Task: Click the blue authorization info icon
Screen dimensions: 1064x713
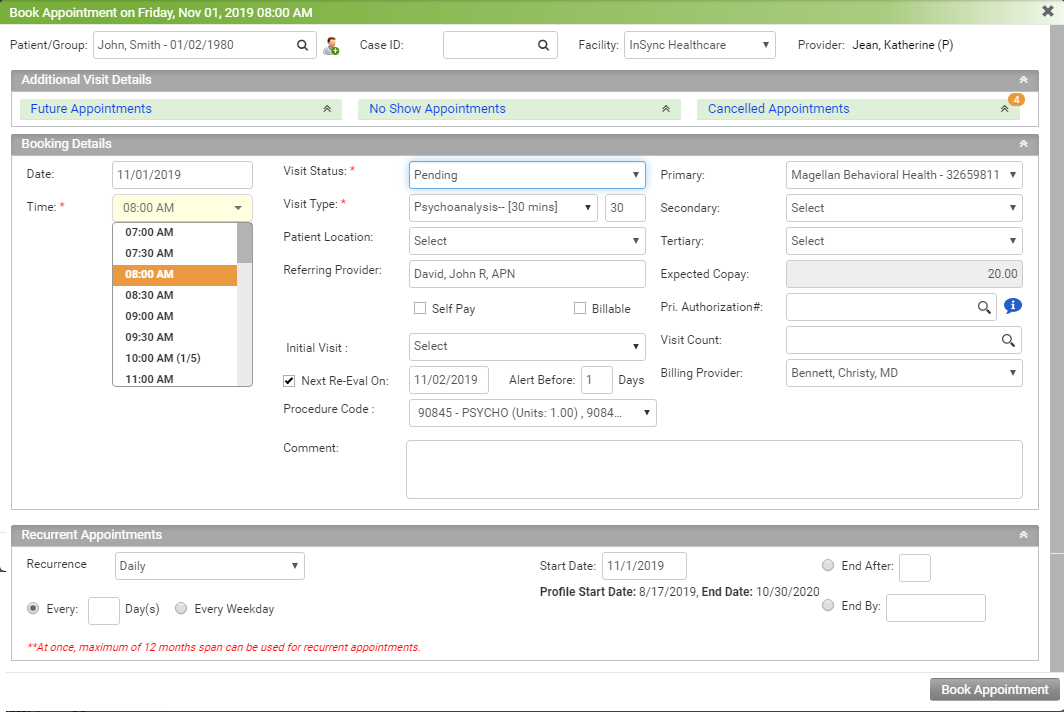Action: 1012,306
